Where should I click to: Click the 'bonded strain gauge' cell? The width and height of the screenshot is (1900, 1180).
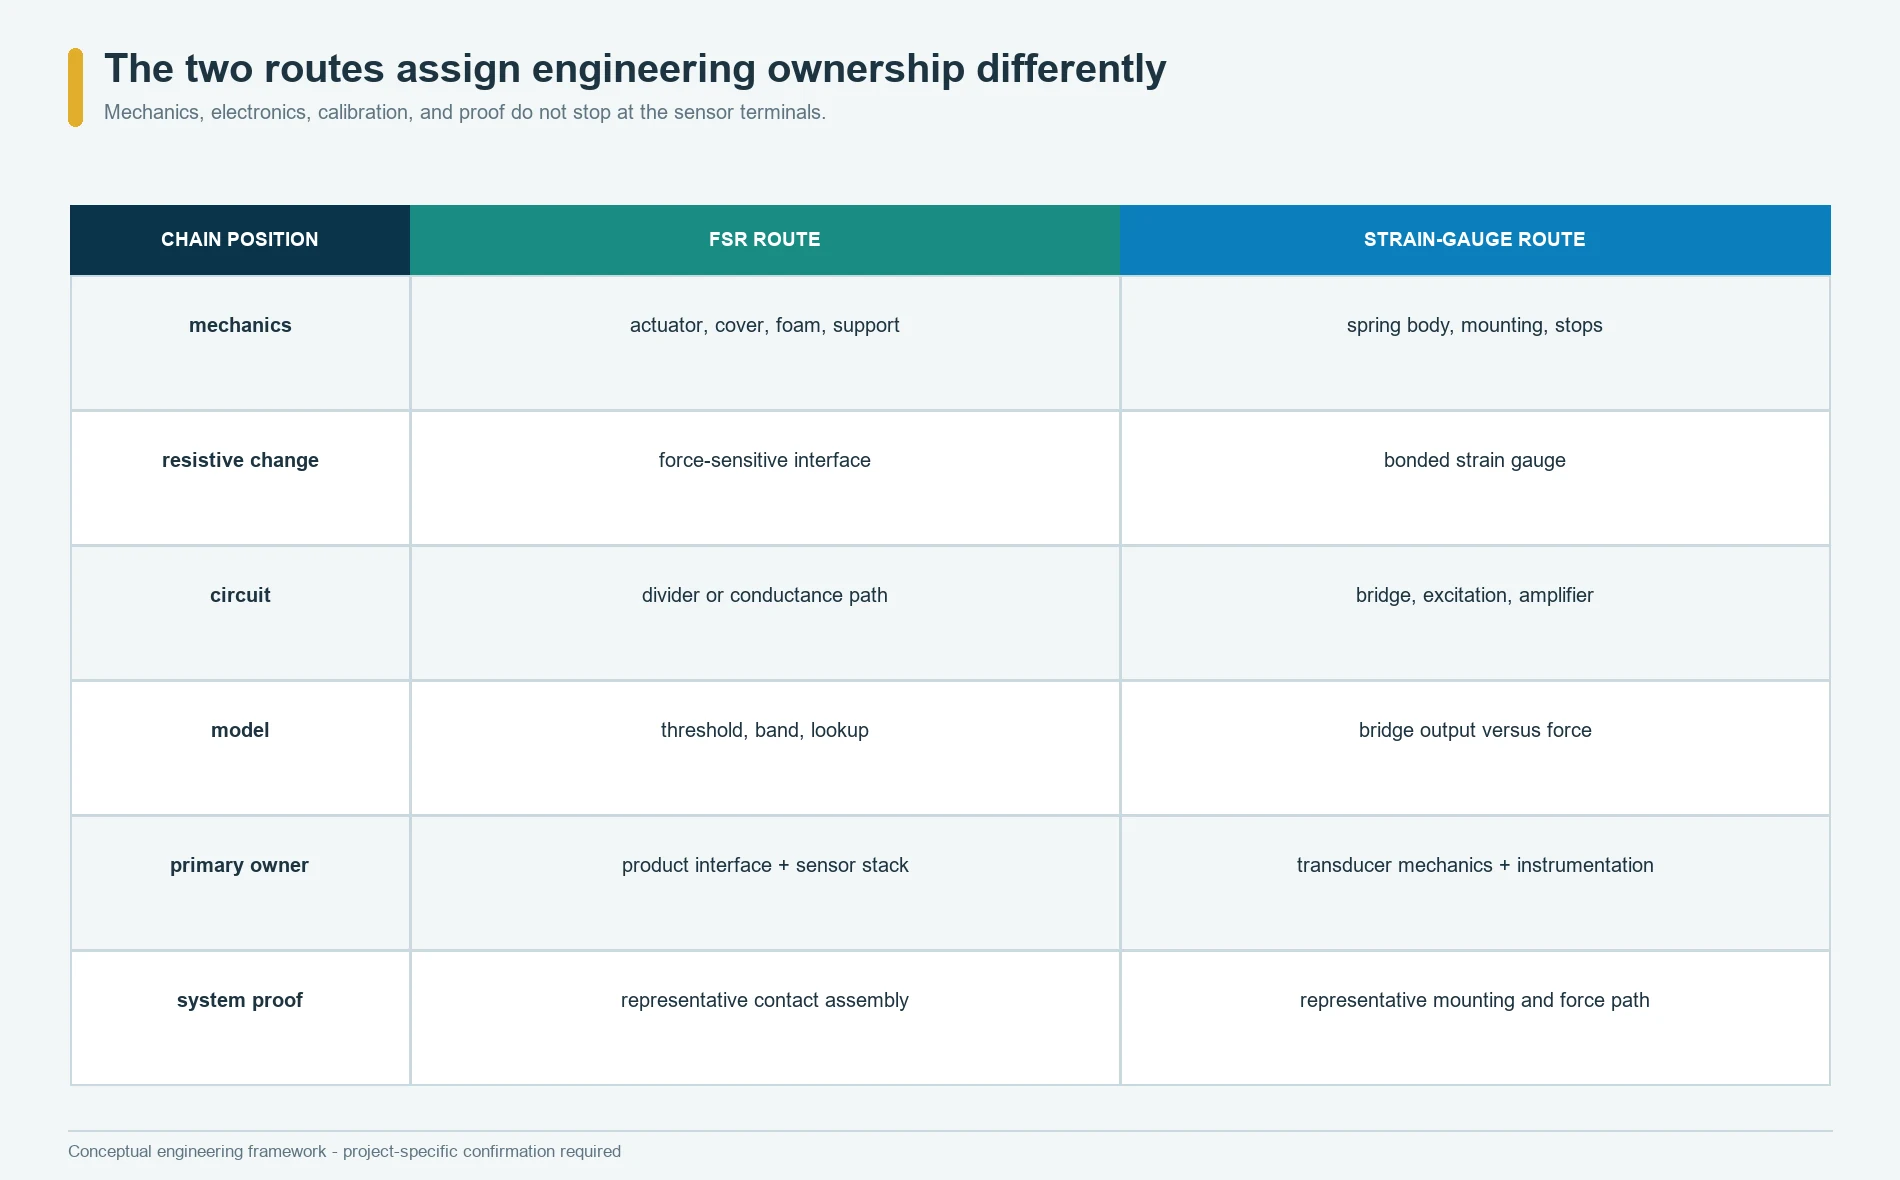tap(1475, 478)
